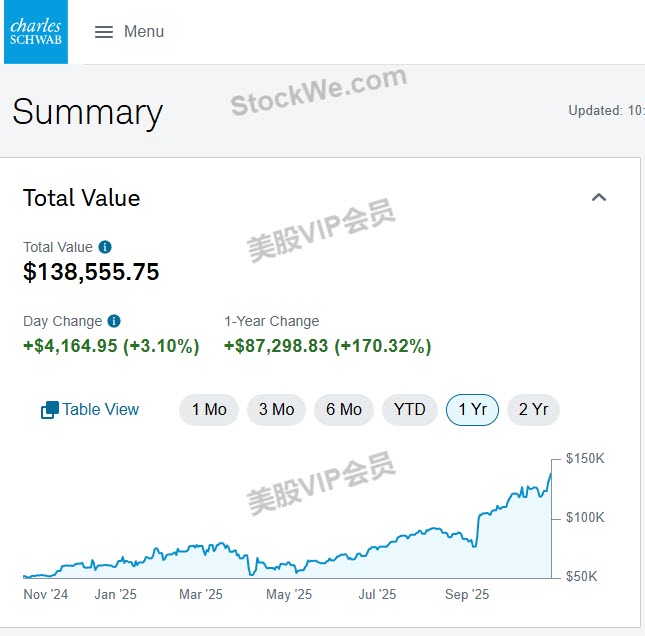Click the $138,555.75 total value amount
This screenshot has height=636, width=645.
tap(91, 272)
